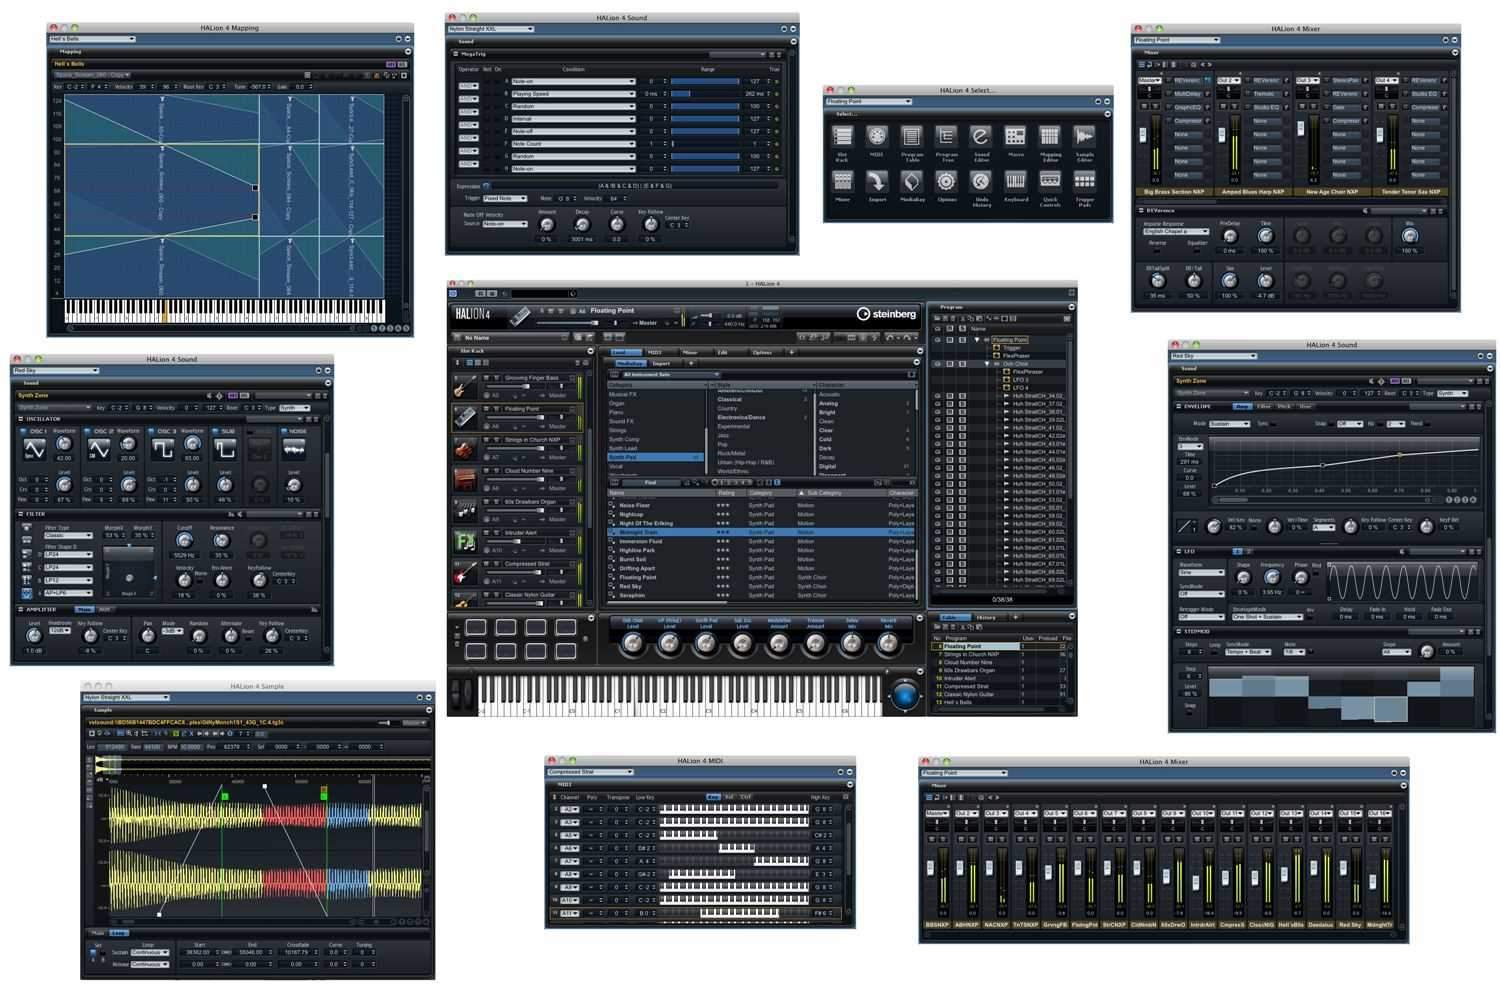Open Sound Editor icon in Select window

(x=981, y=136)
